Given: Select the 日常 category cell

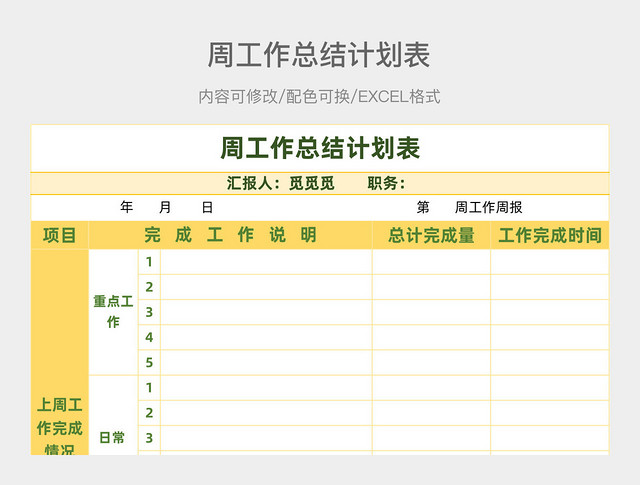Looking at the screenshot, I should coord(113,415).
